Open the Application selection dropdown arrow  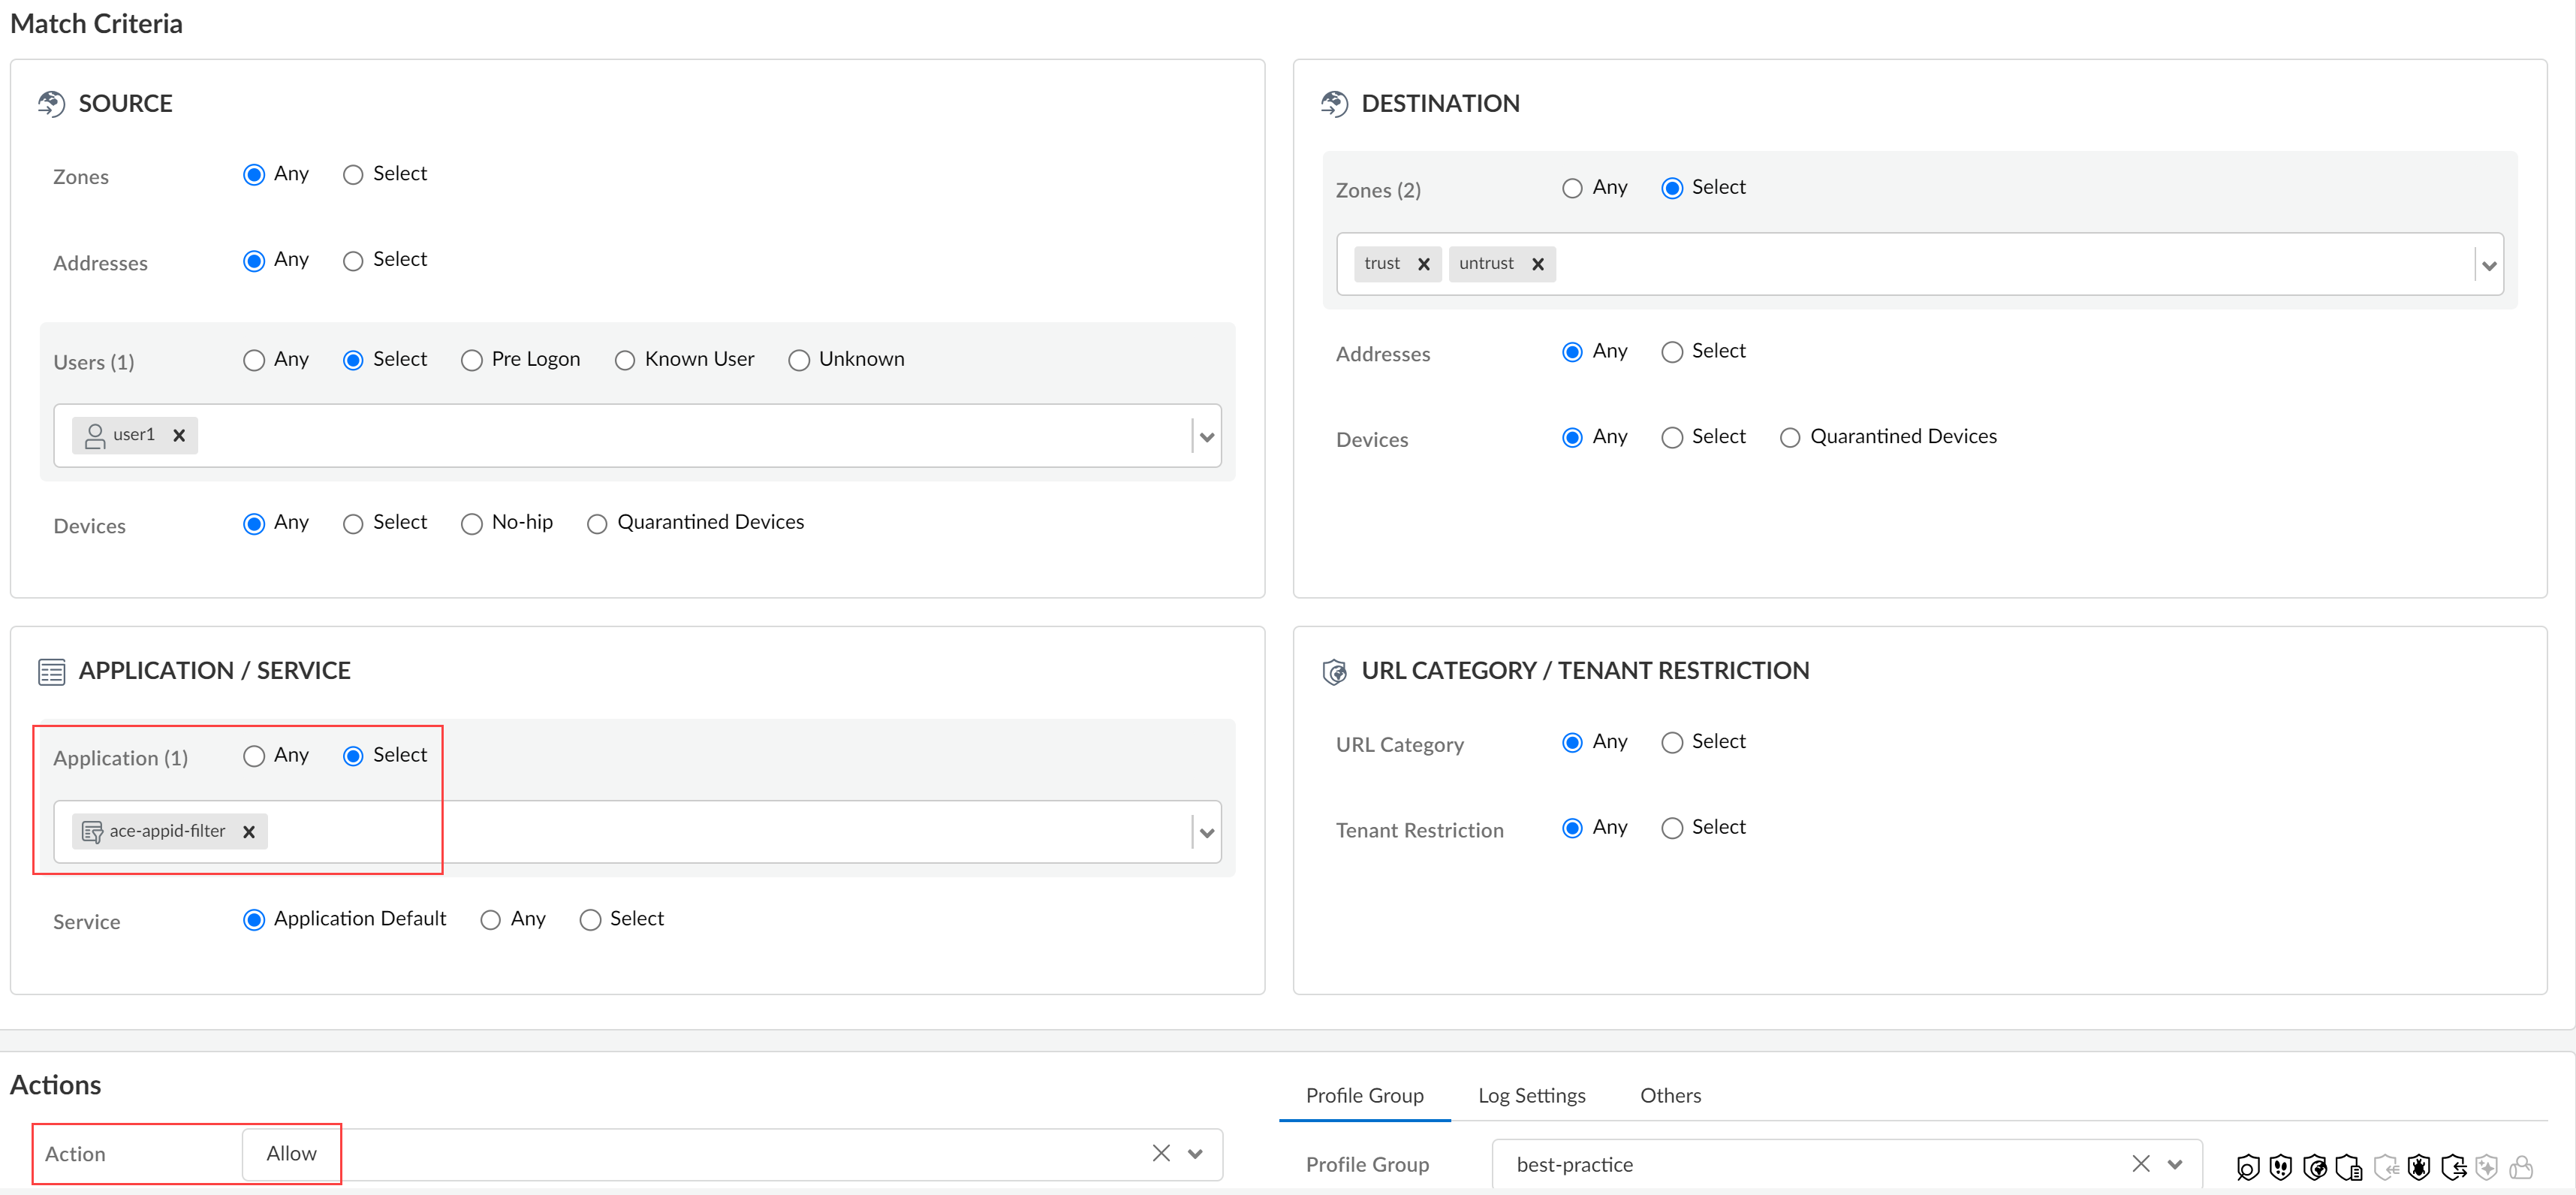click(1207, 832)
